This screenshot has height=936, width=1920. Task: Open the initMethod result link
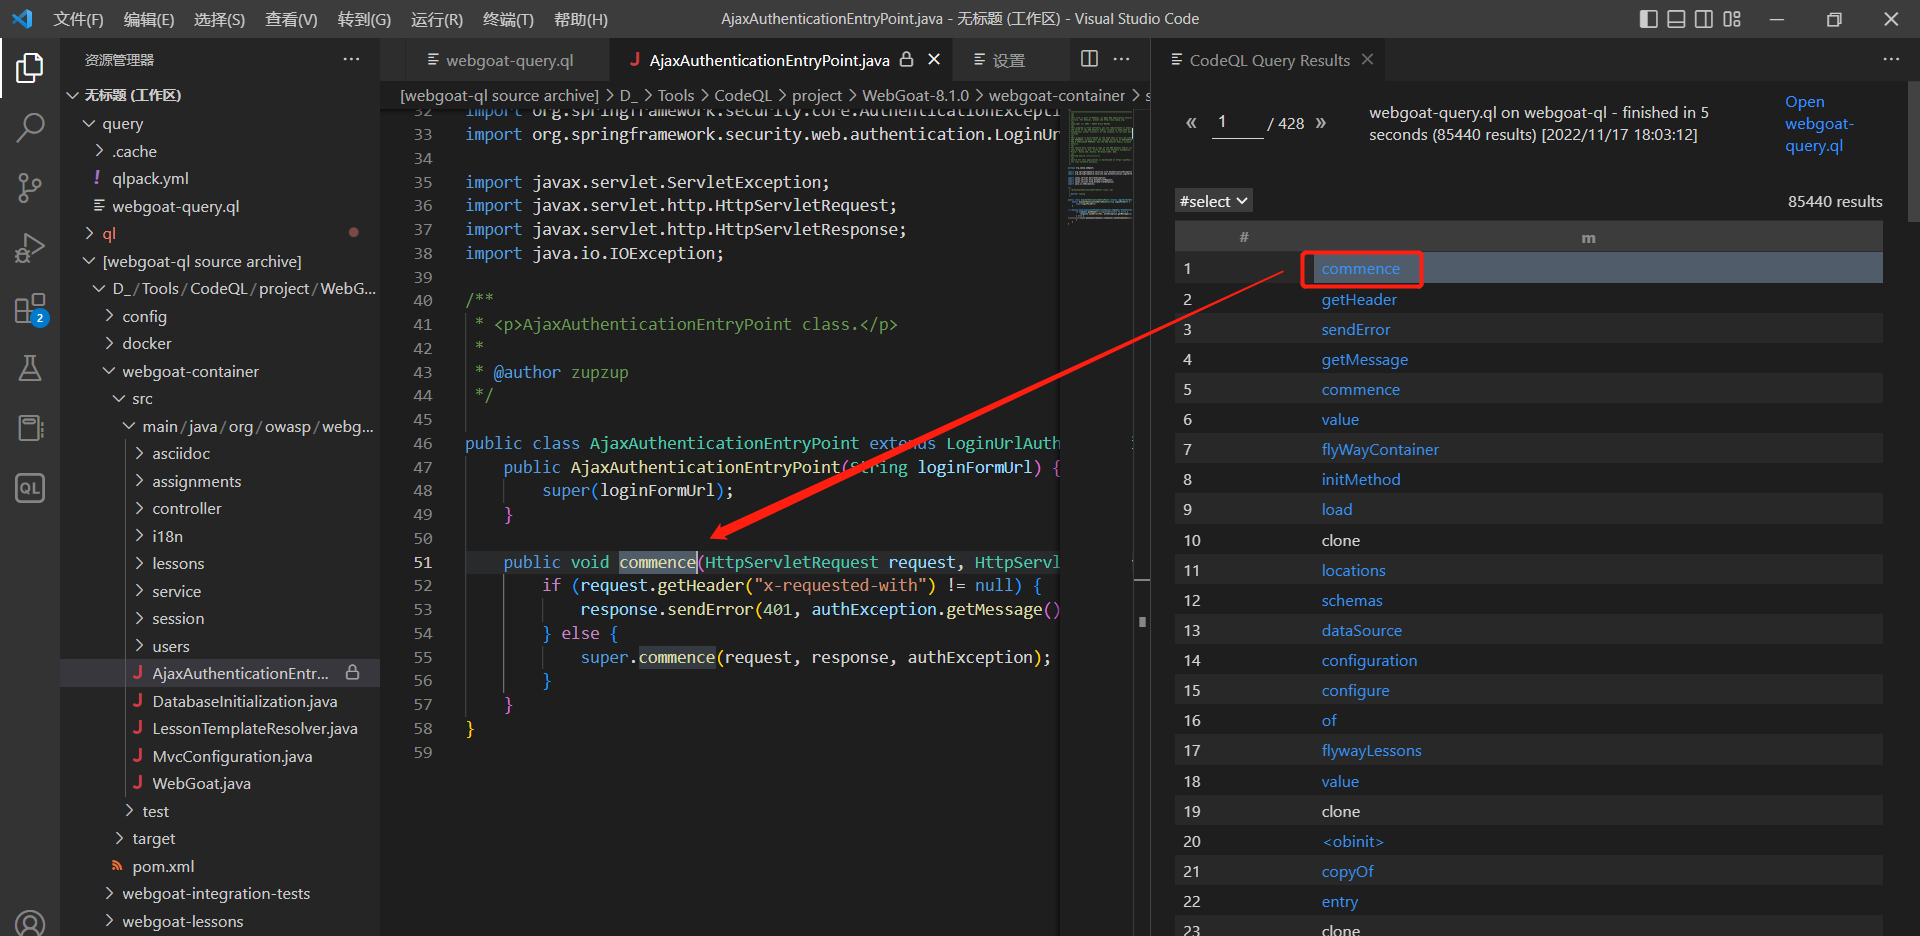pyautogui.click(x=1360, y=479)
